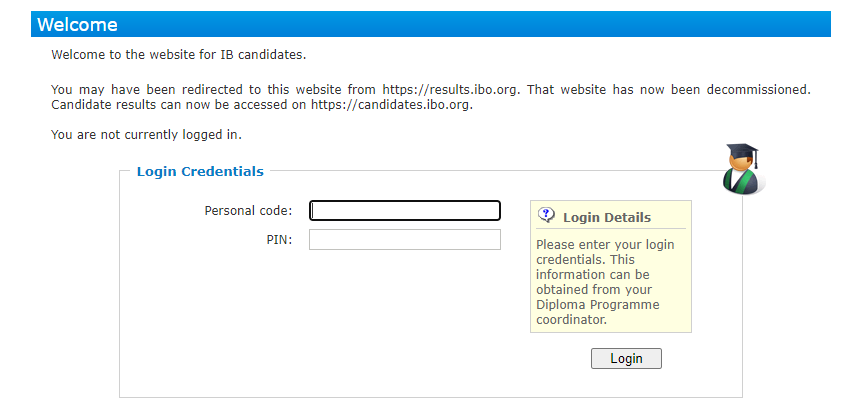
Task: Click 'Welcome to the website for IB candidates' text
Action: click(x=178, y=54)
